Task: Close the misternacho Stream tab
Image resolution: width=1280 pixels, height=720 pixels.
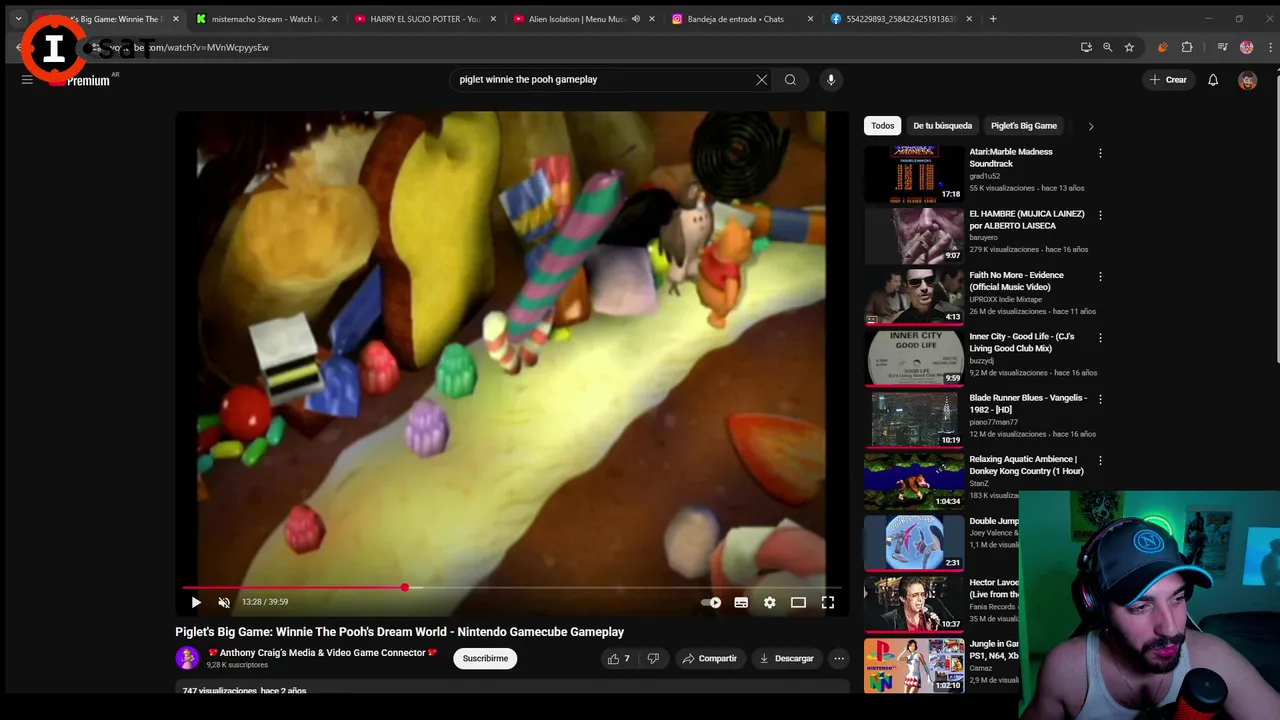Action: point(334,19)
